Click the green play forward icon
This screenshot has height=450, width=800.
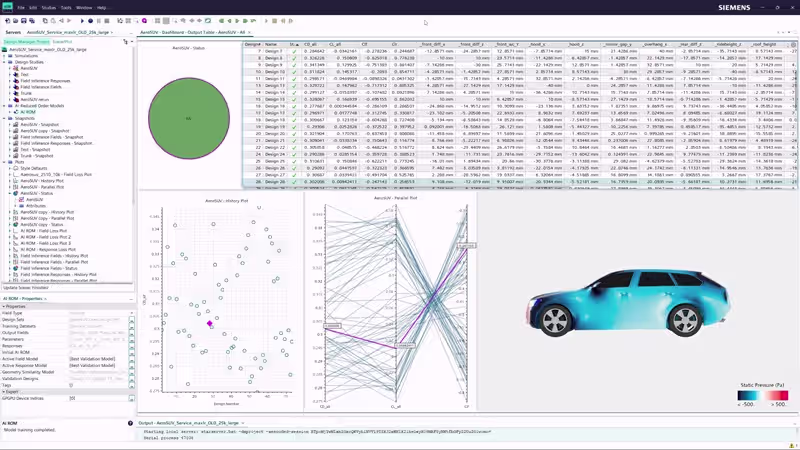[237, 21]
